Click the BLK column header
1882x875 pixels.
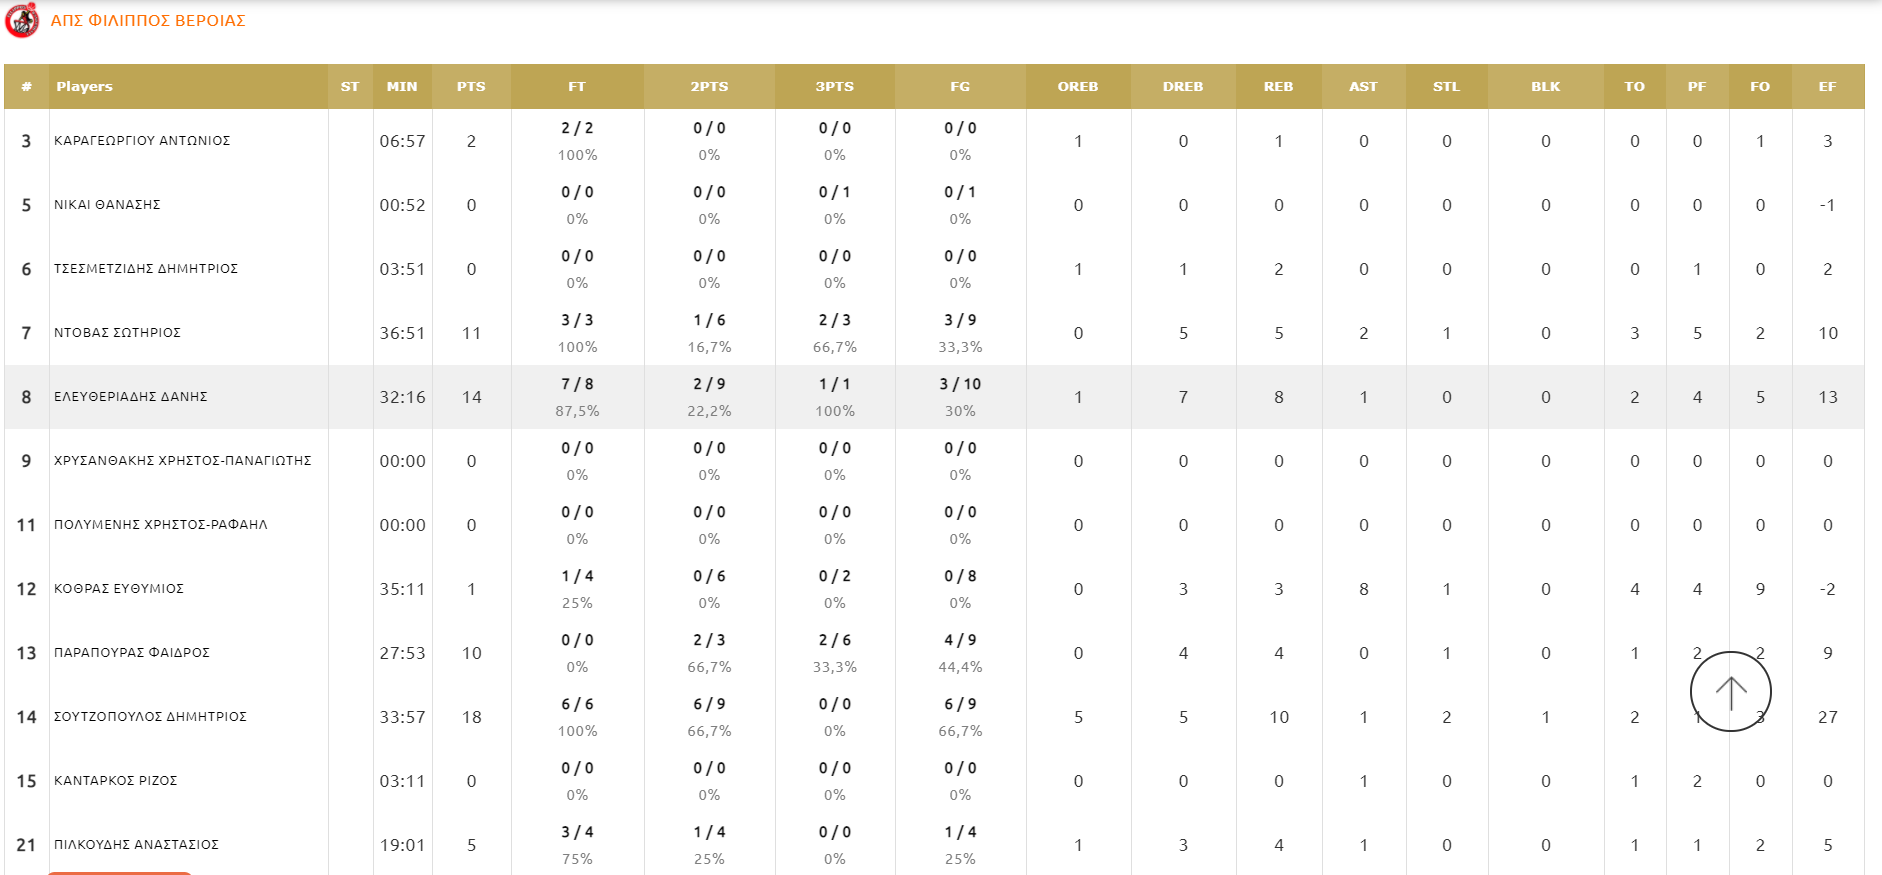click(1545, 87)
